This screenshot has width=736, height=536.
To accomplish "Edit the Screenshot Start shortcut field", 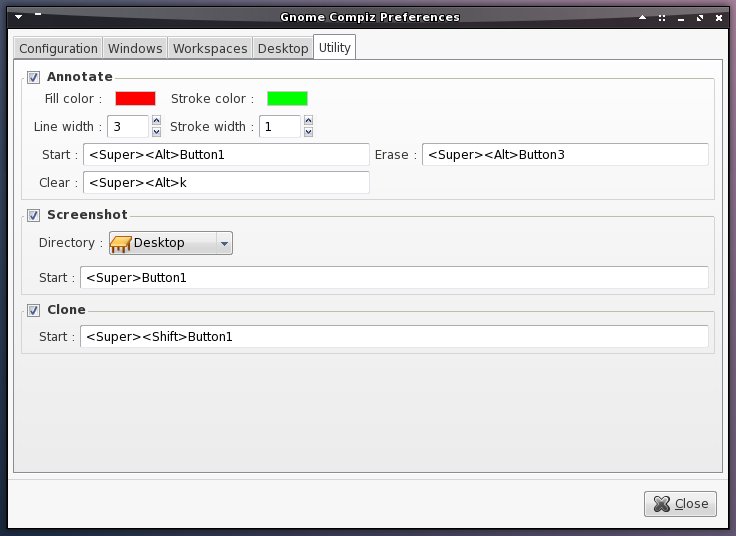I will click(394, 277).
